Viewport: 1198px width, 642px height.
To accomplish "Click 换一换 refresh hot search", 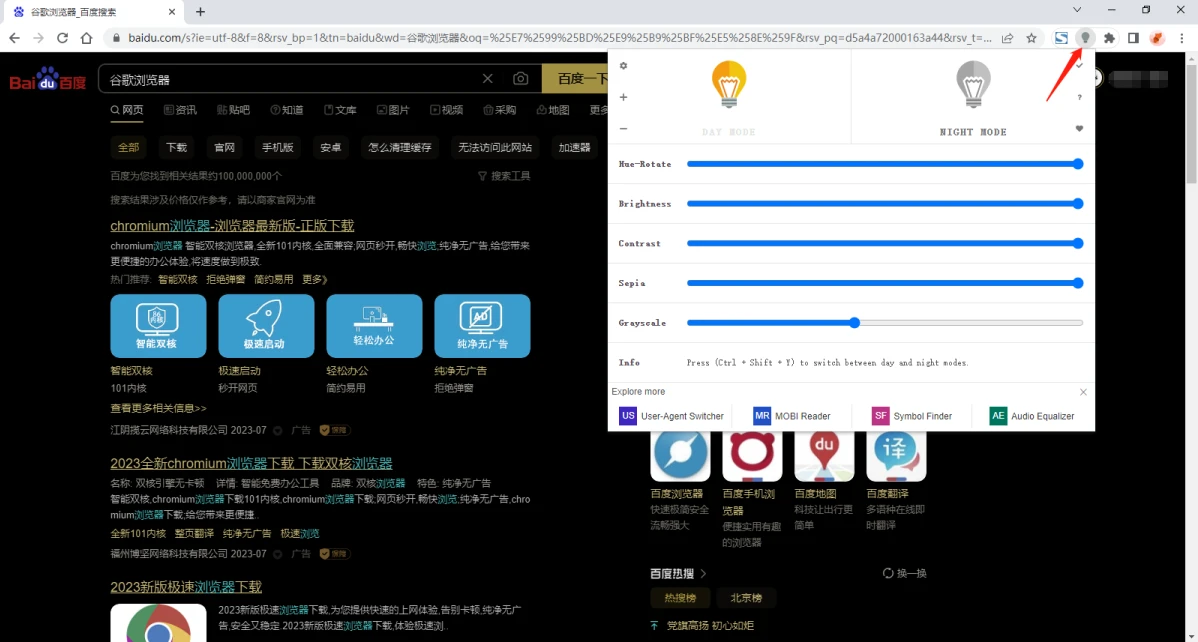I will tap(905, 573).
